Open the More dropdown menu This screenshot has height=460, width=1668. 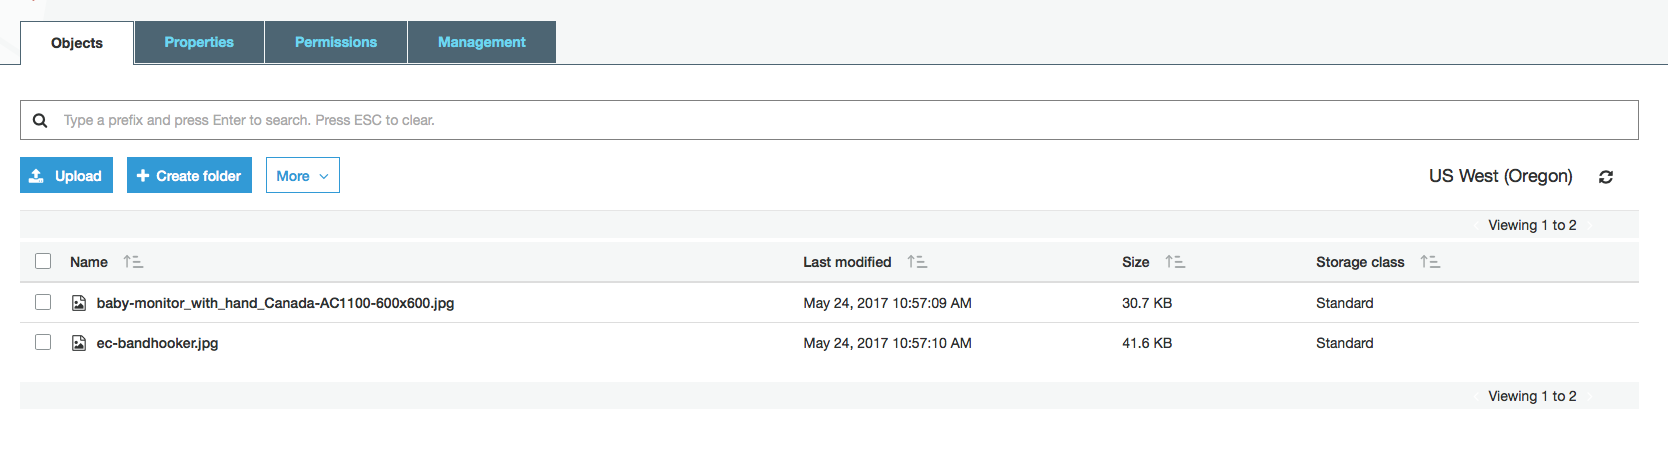tap(302, 176)
